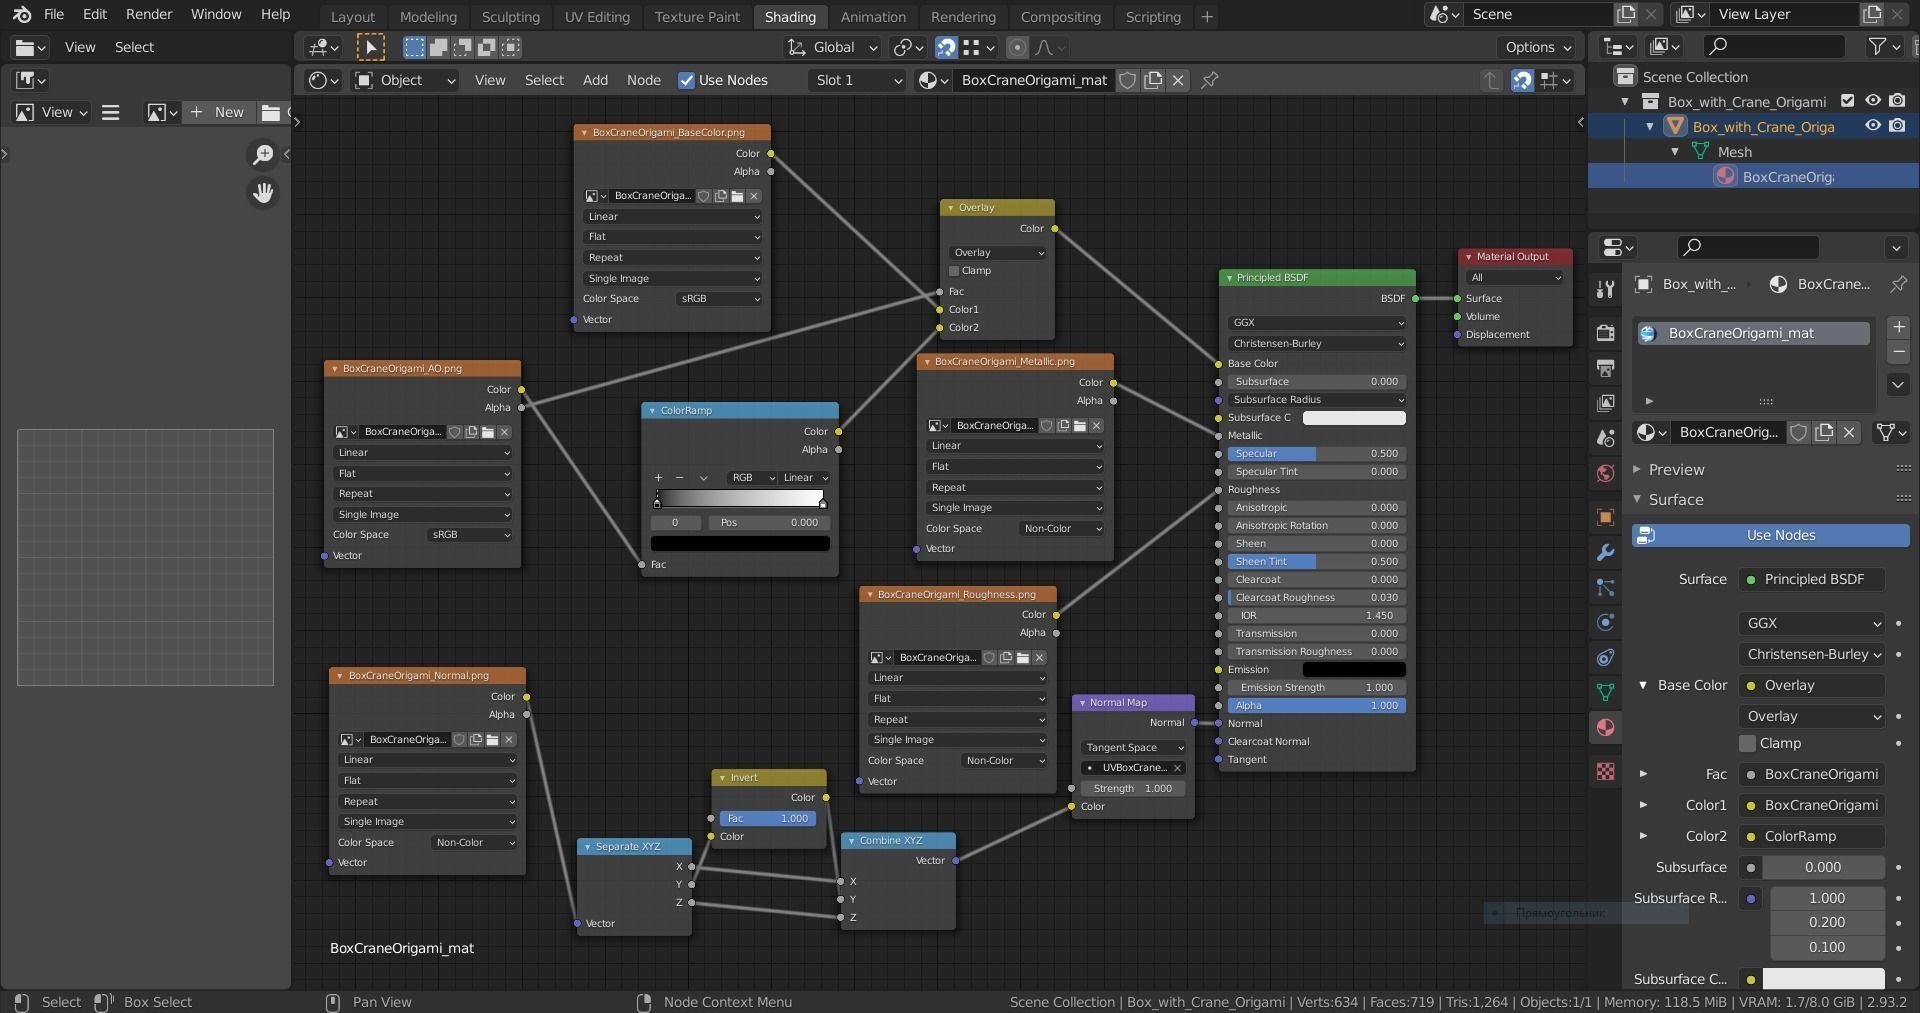The width and height of the screenshot is (1920, 1013).
Task: Duplicate the material using new-copy icon in node header
Action: coord(1153,80)
